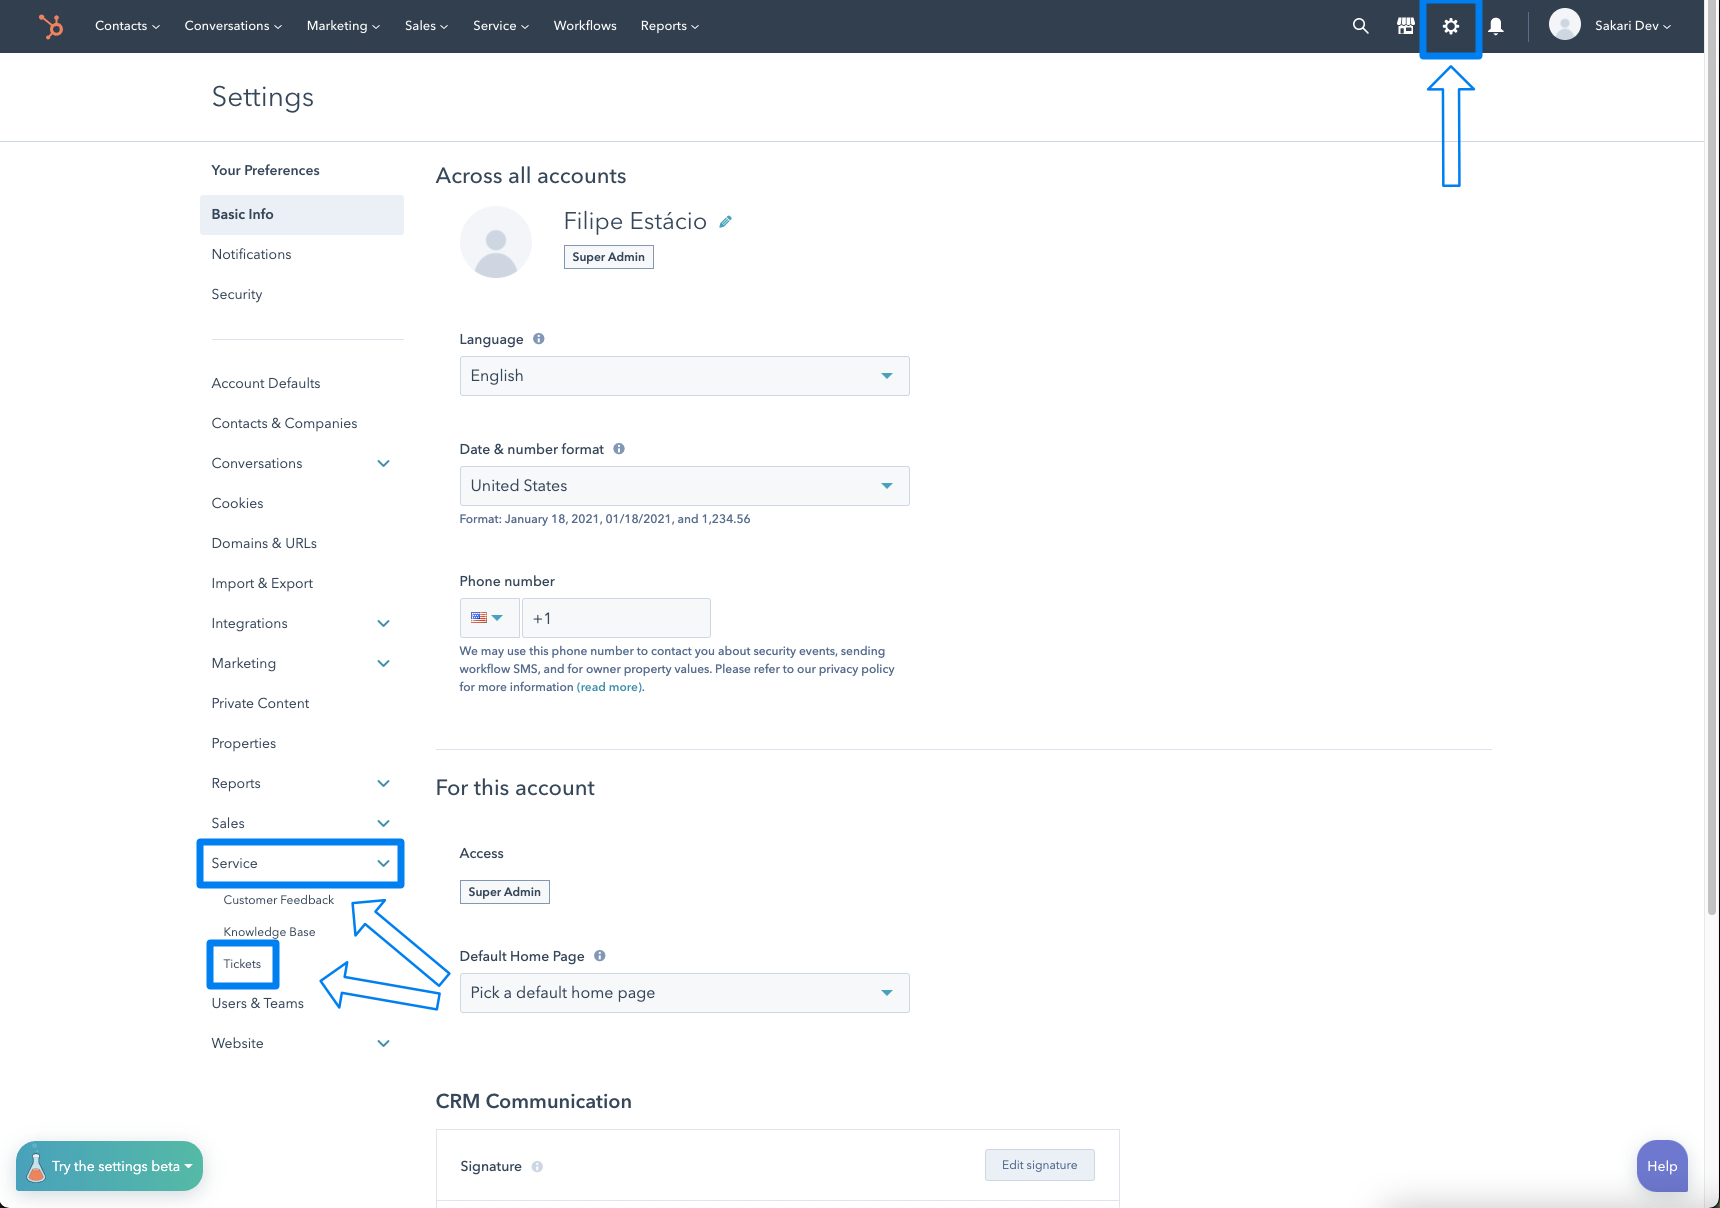Click the flask icon on settings beta
The image size is (1720, 1208).
click(36, 1166)
